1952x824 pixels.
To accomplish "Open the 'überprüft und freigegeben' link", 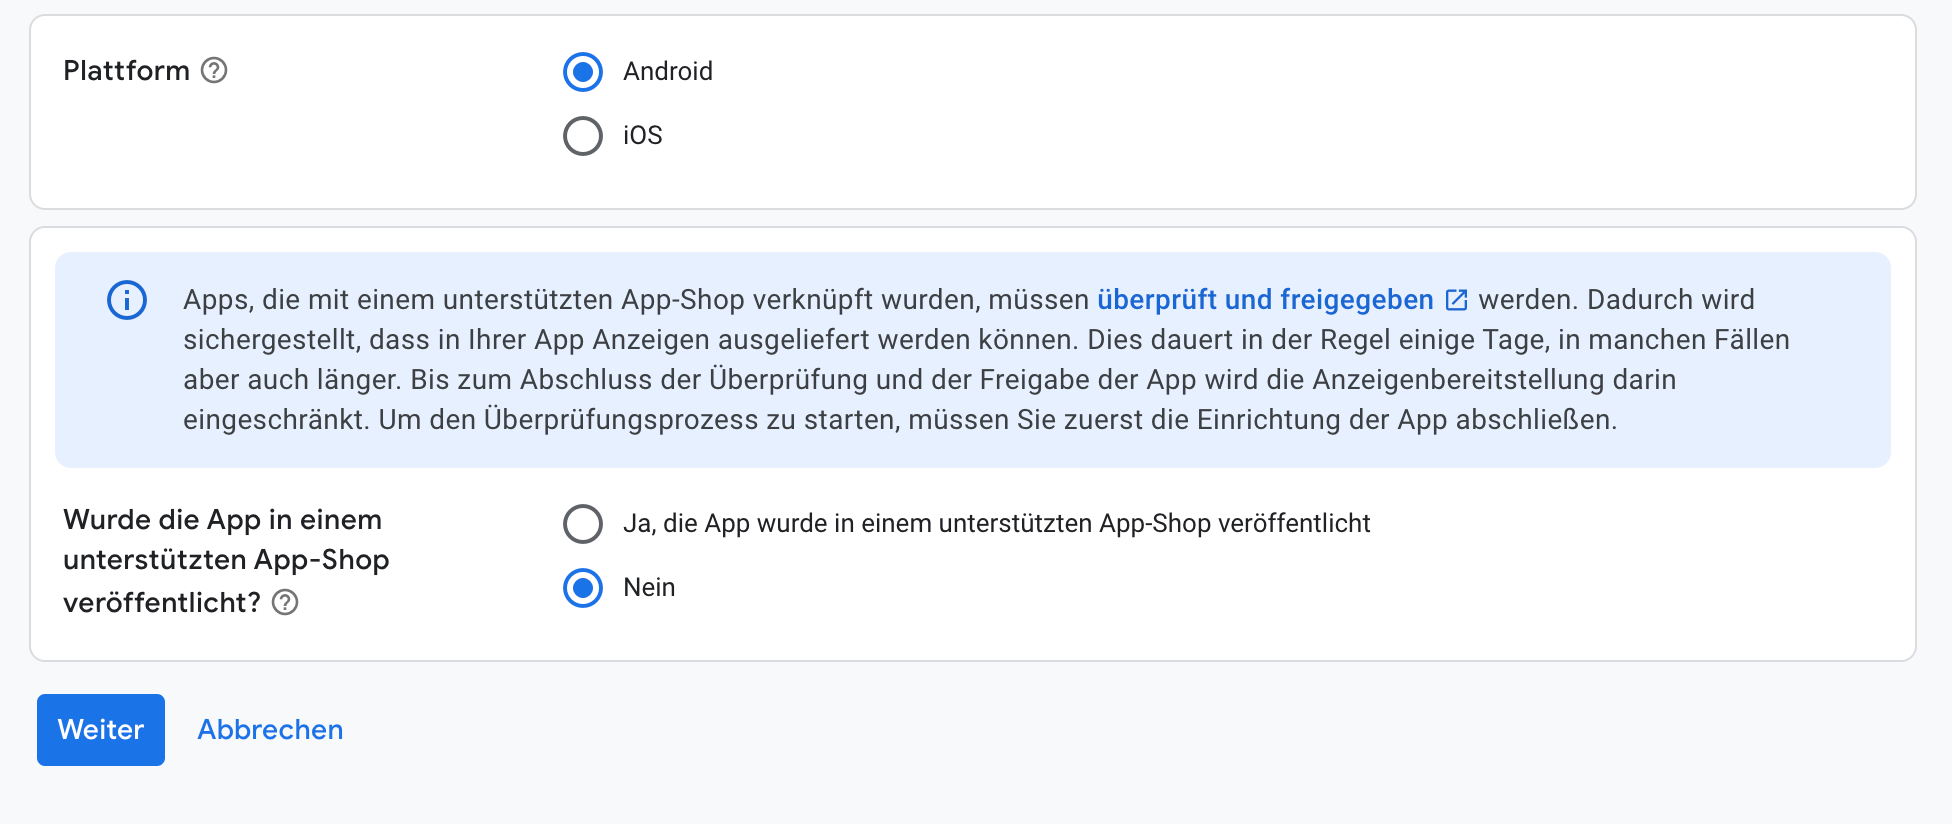I will (x=1265, y=300).
